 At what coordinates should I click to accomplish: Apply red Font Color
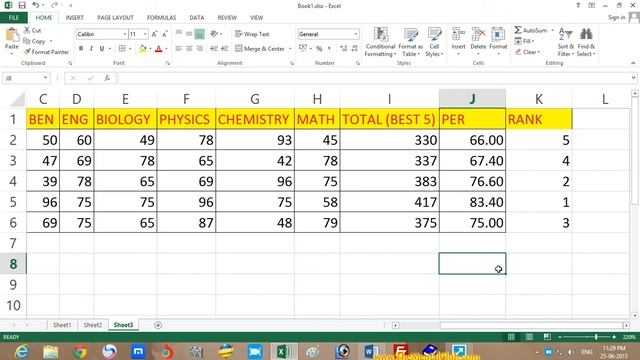coord(159,49)
